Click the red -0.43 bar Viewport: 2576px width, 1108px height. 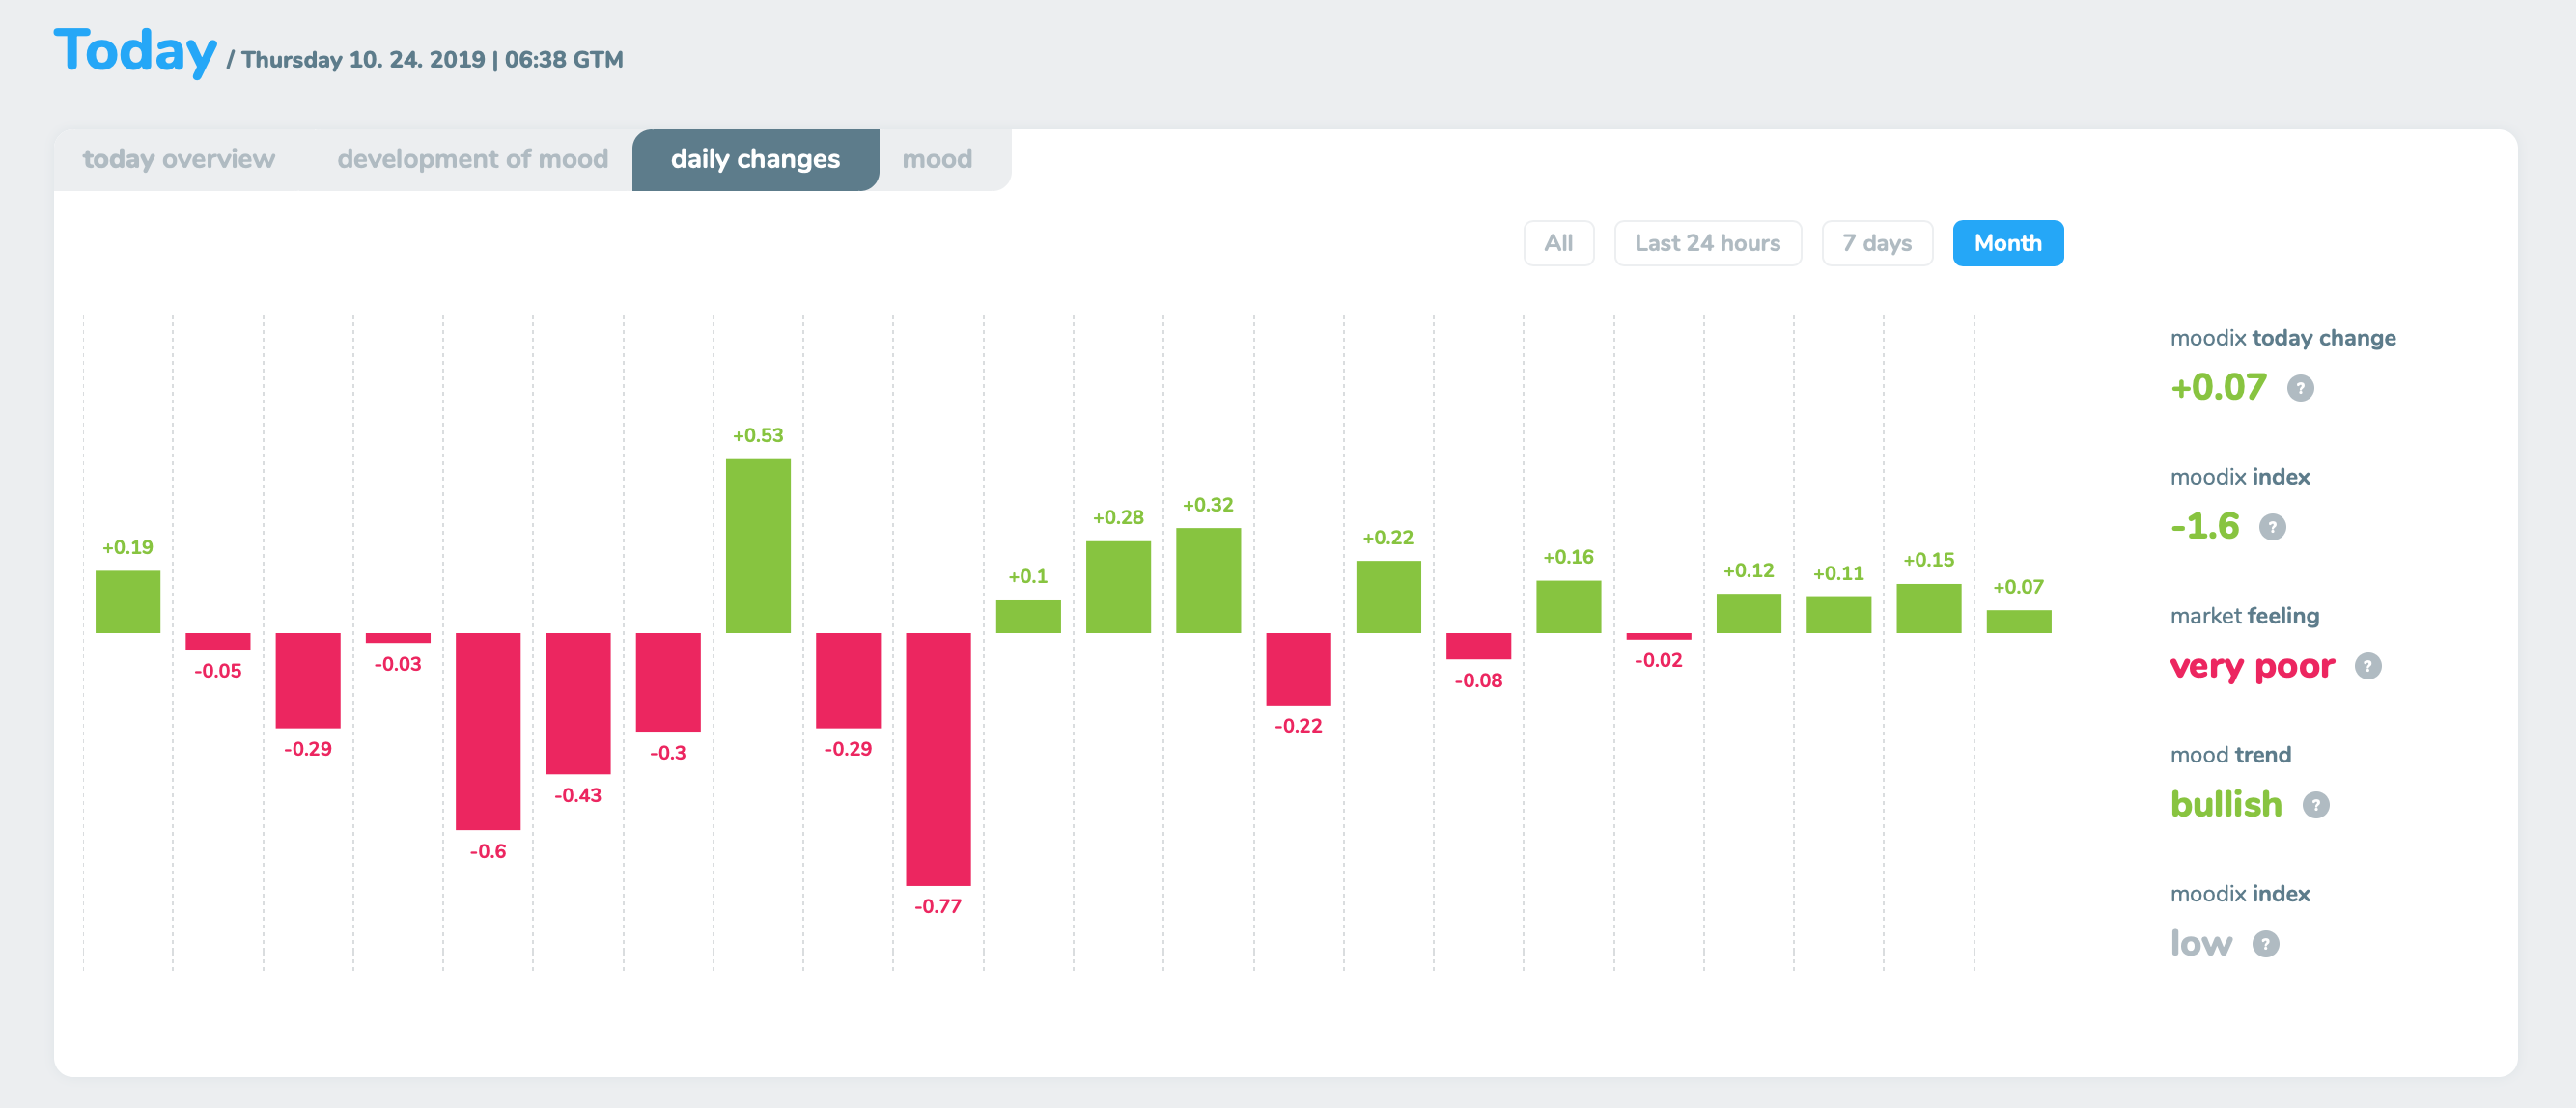[x=578, y=702]
